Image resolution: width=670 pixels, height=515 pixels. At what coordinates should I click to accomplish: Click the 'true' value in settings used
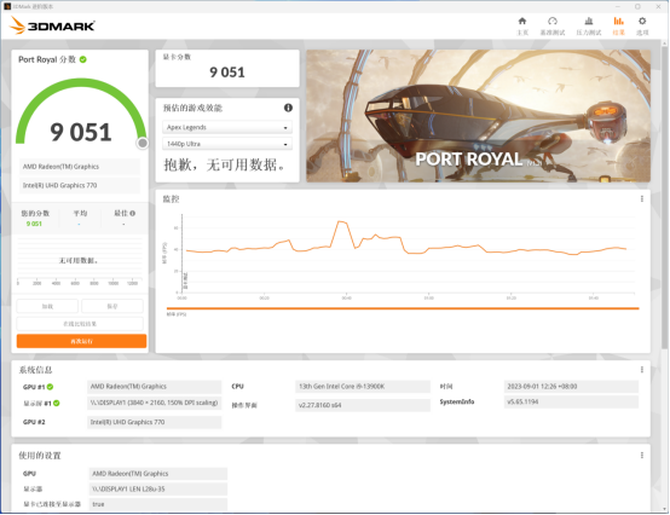[158, 504]
